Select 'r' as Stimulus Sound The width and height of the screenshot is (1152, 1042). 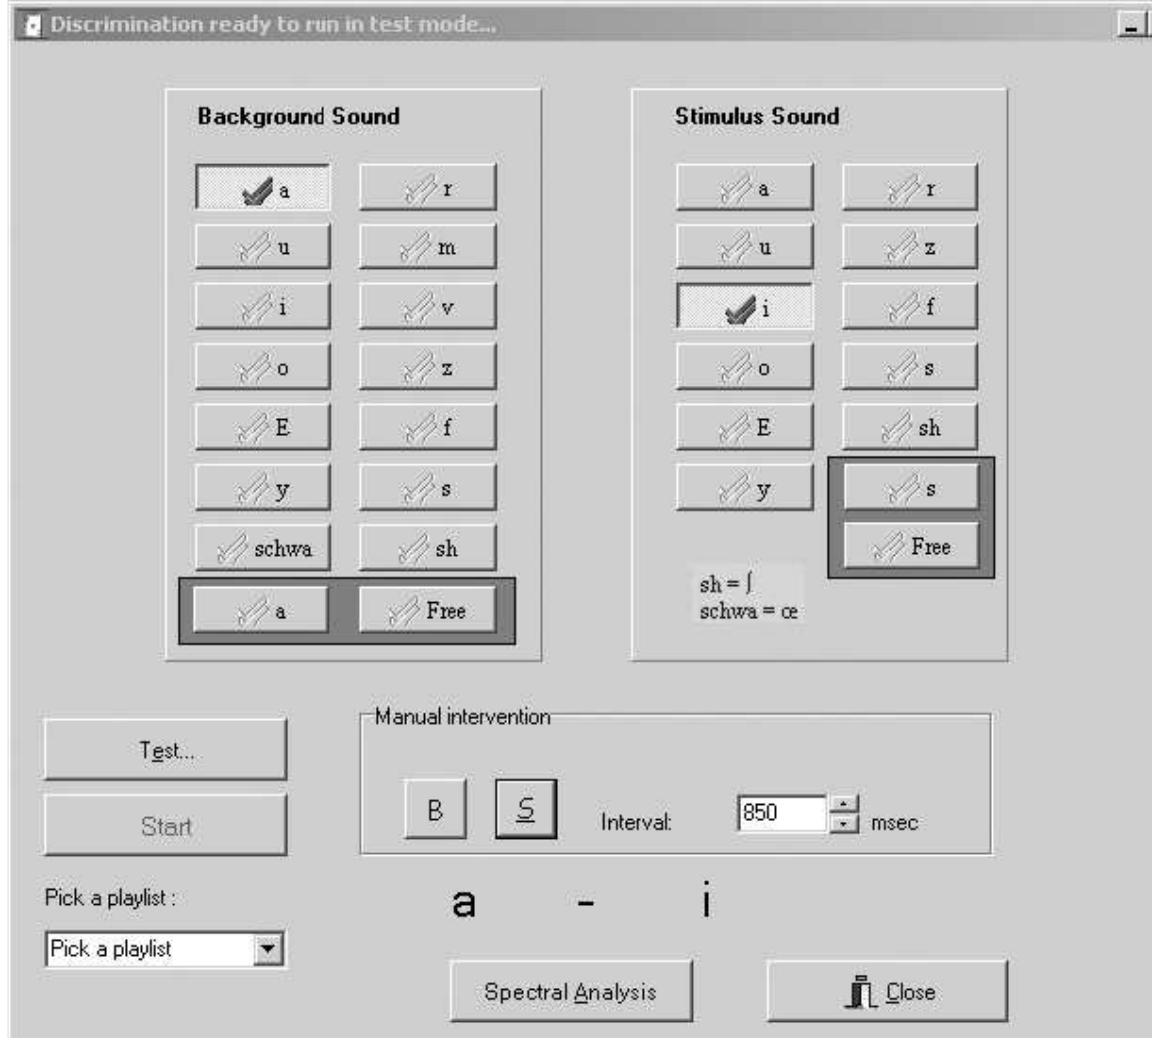[910, 187]
